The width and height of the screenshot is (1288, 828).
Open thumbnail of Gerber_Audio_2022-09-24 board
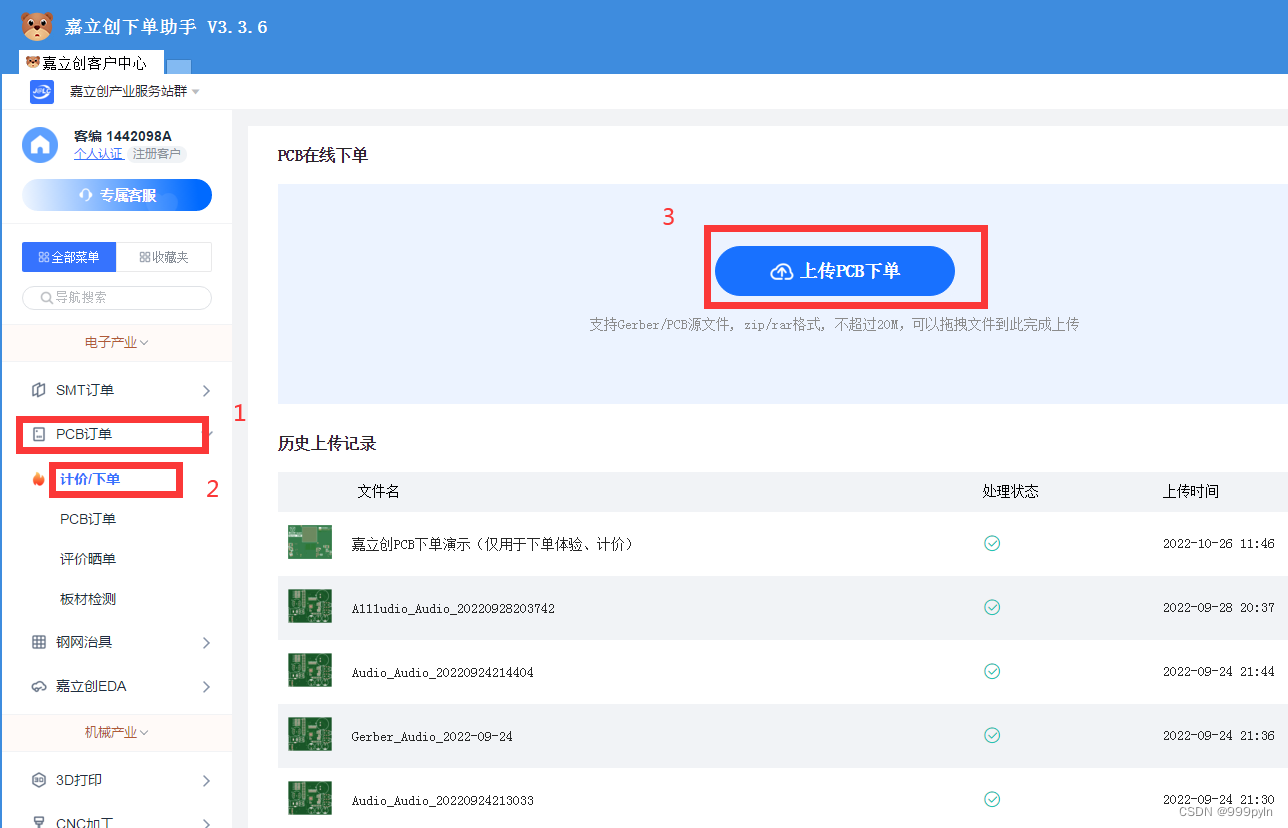pyautogui.click(x=310, y=734)
